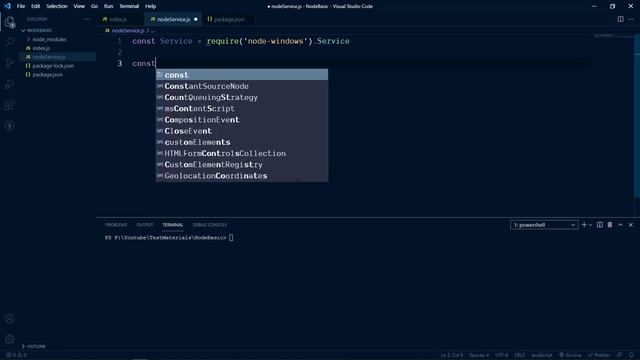
Task: Open the Source Control view
Action: (x=10, y=63)
